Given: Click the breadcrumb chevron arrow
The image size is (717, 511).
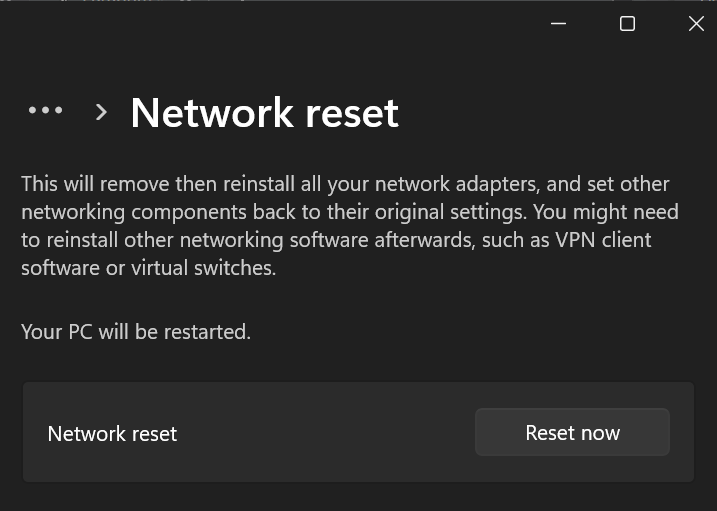Looking at the screenshot, I should 101,112.
